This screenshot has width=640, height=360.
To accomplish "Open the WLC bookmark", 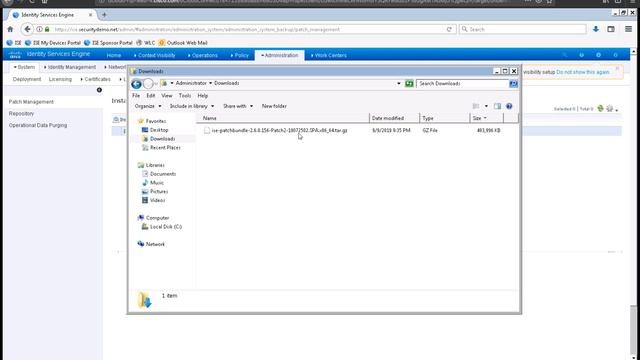I will pyautogui.click(x=146, y=42).
